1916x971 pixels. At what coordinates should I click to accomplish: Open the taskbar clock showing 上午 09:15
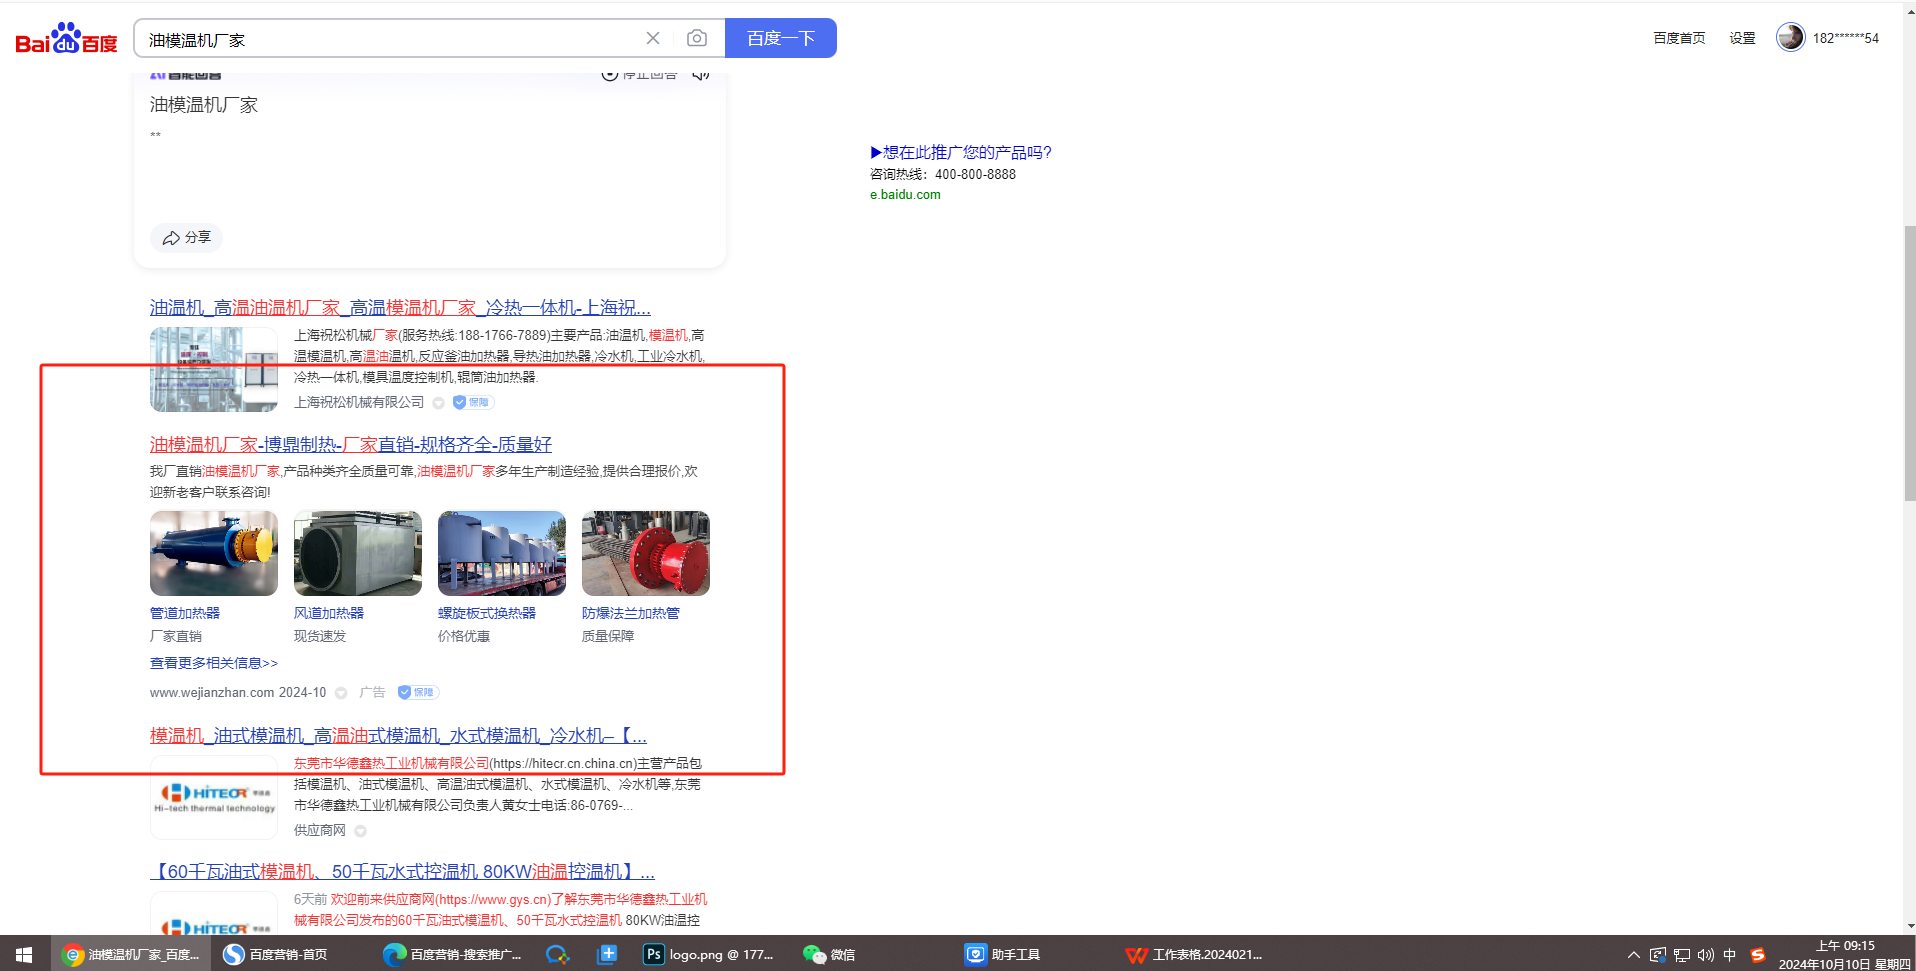coord(1845,954)
